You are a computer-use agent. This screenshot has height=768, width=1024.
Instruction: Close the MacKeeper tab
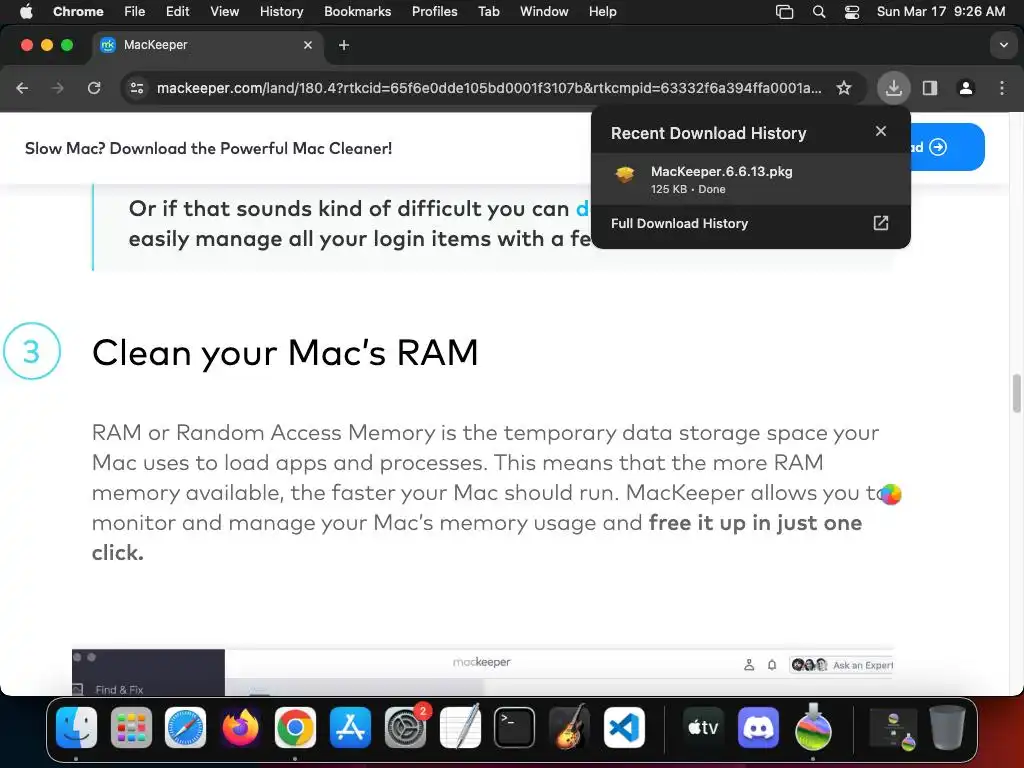[x=308, y=45]
